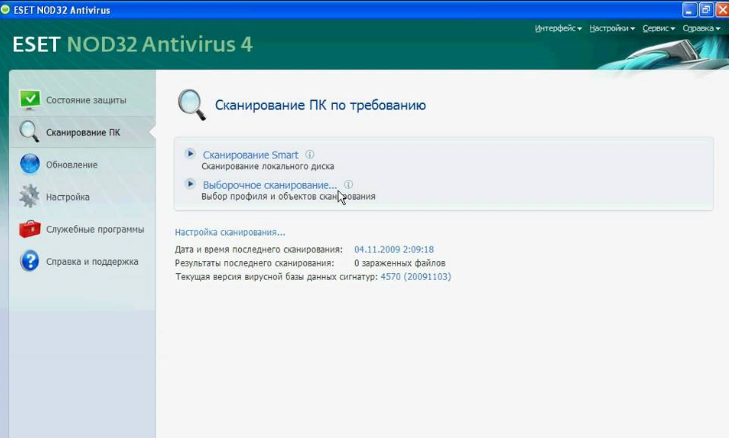The image size is (729, 438).
Task: Click the gear icon for Настройка
Action: point(29,196)
